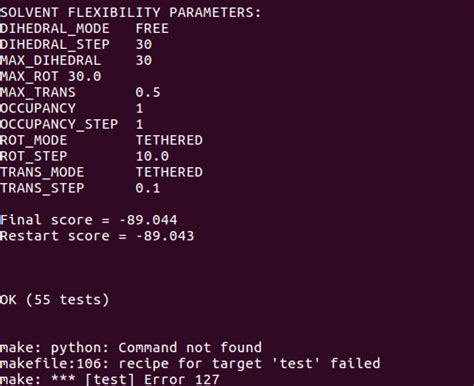
Task: Click the TETHERED value of TRANS_MODE
Action: (x=169, y=172)
